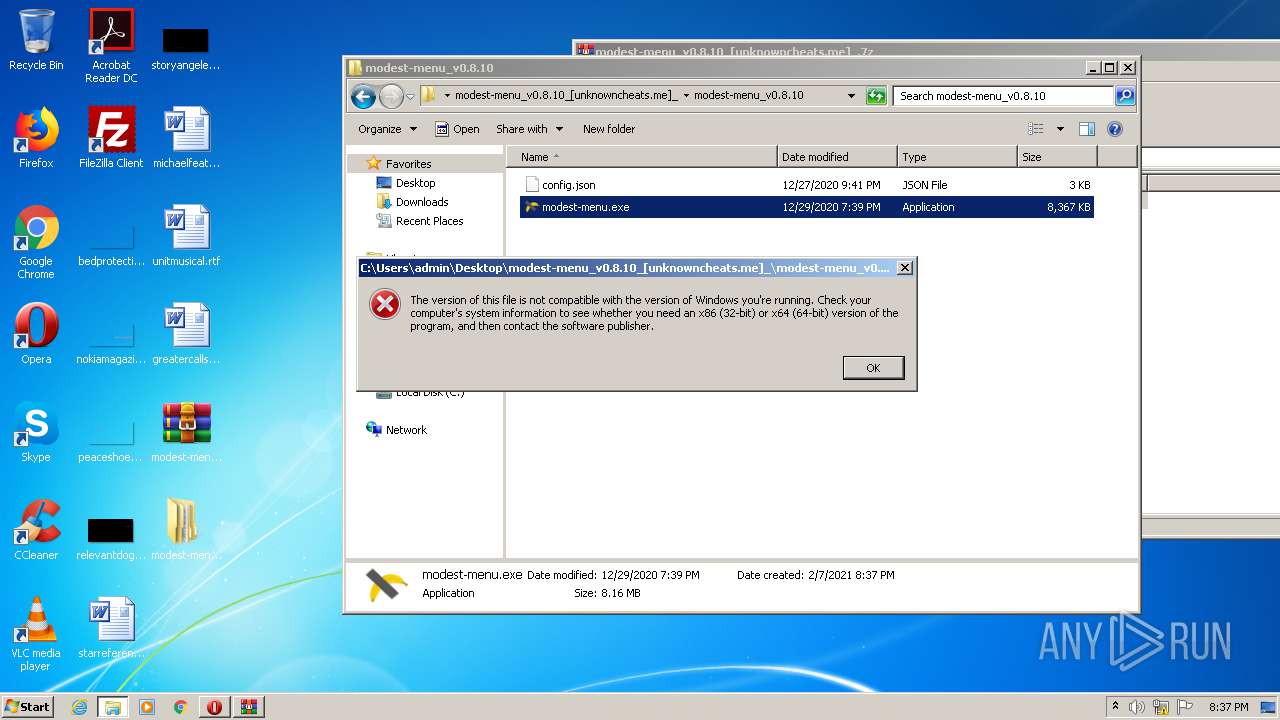Viewport: 1280px width, 720px height.
Task: Open the address bar history dropdown
Action: point(851,96)
